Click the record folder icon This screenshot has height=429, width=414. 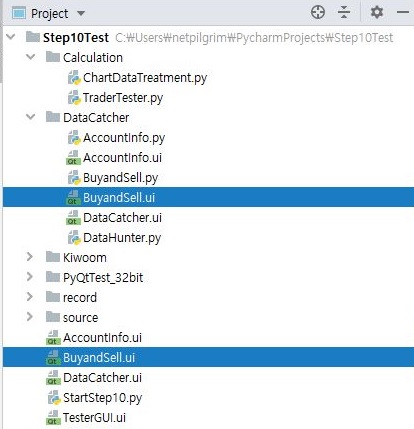(53, 297)
